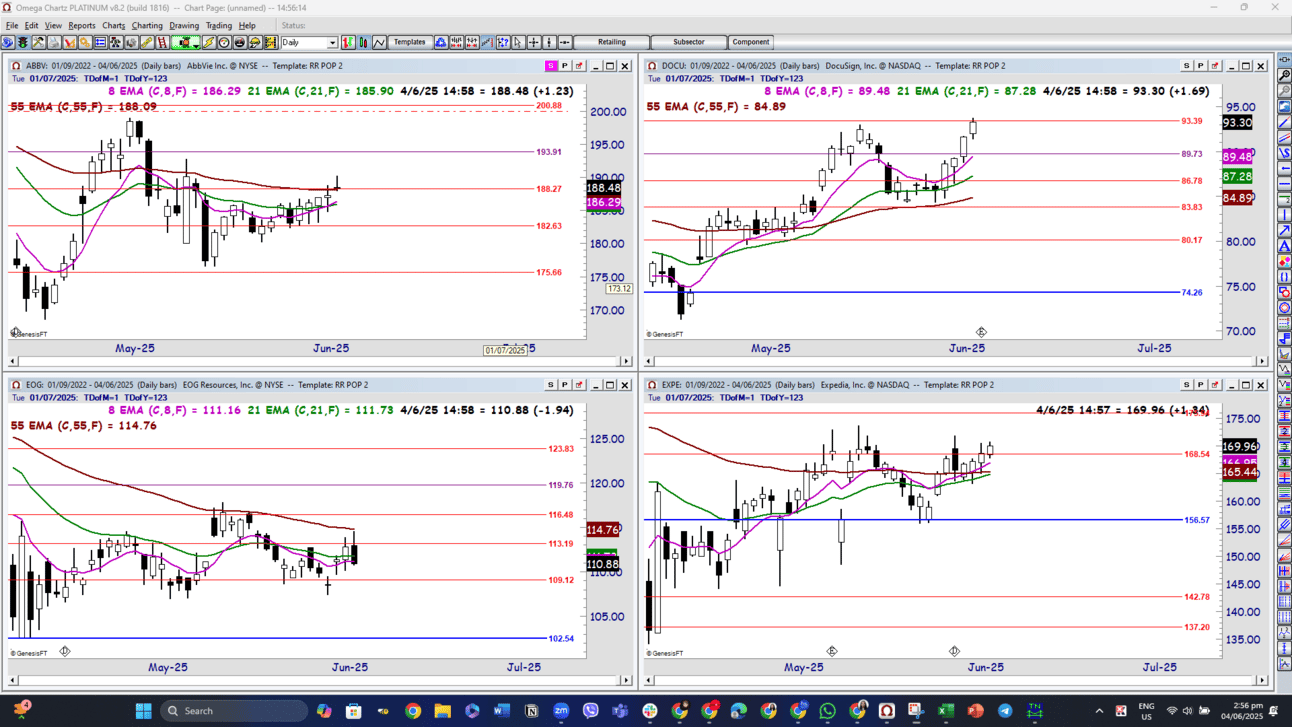Click the Component button
The width and height of the screenshot is (1292, 727).
tap(751, 42)
